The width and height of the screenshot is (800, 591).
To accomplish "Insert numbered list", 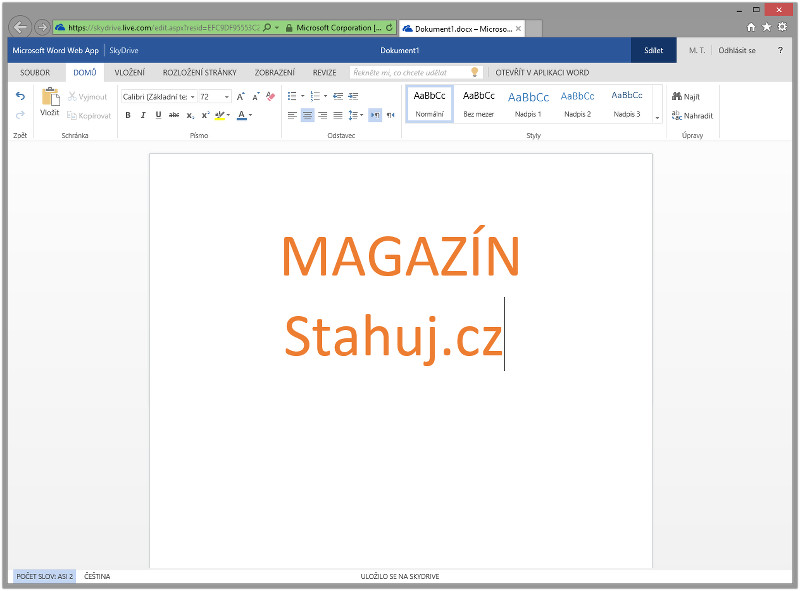I will (x=315, y=96).
